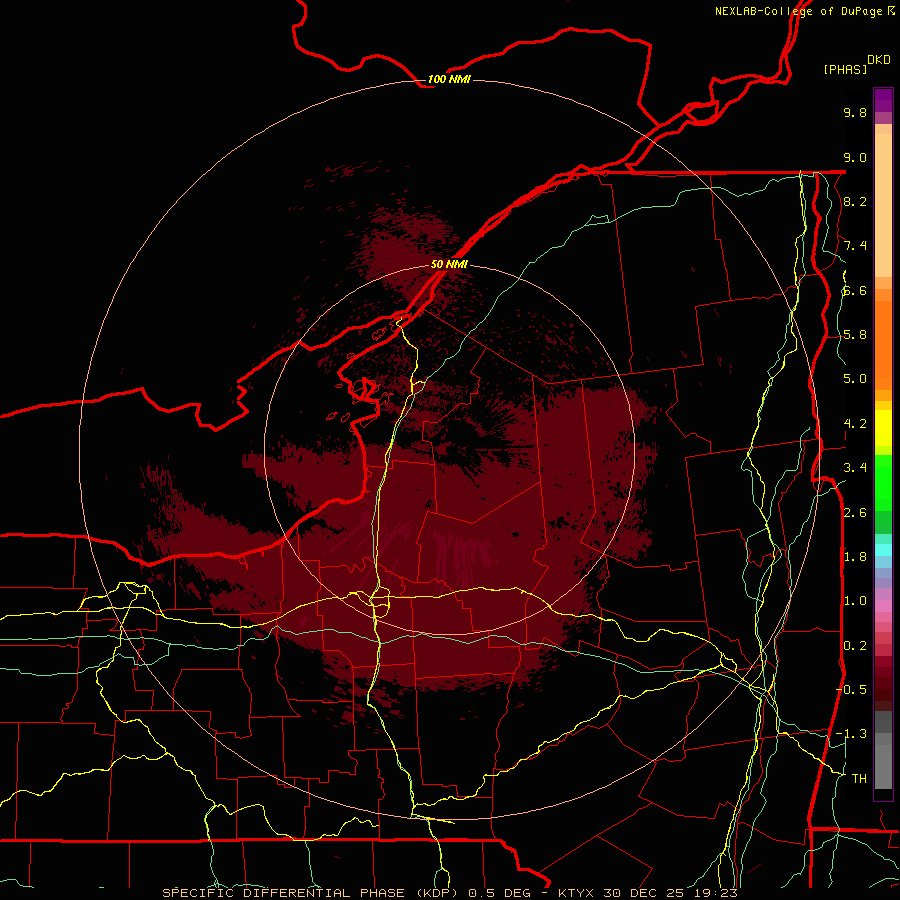Image resolution: width=900 pixels, height=900 pixels.
Task: Click the KTYX radar site identifier
Action: [x=577, y=893]
